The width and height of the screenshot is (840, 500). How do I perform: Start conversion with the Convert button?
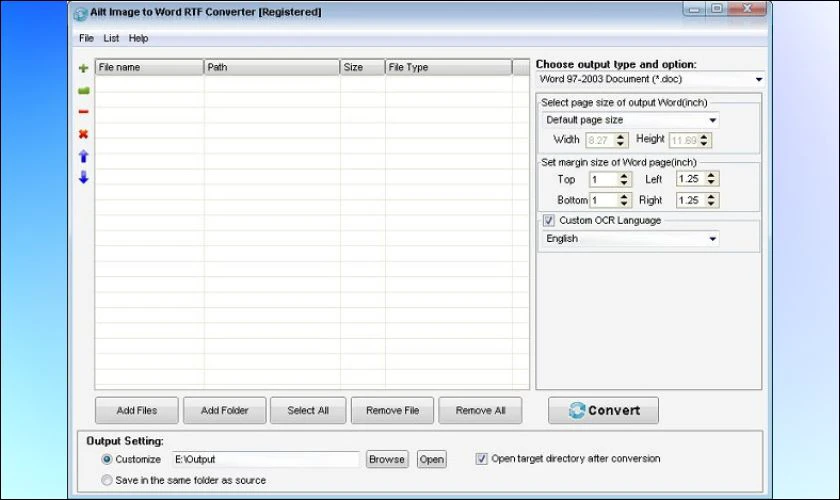coord(603,411)
